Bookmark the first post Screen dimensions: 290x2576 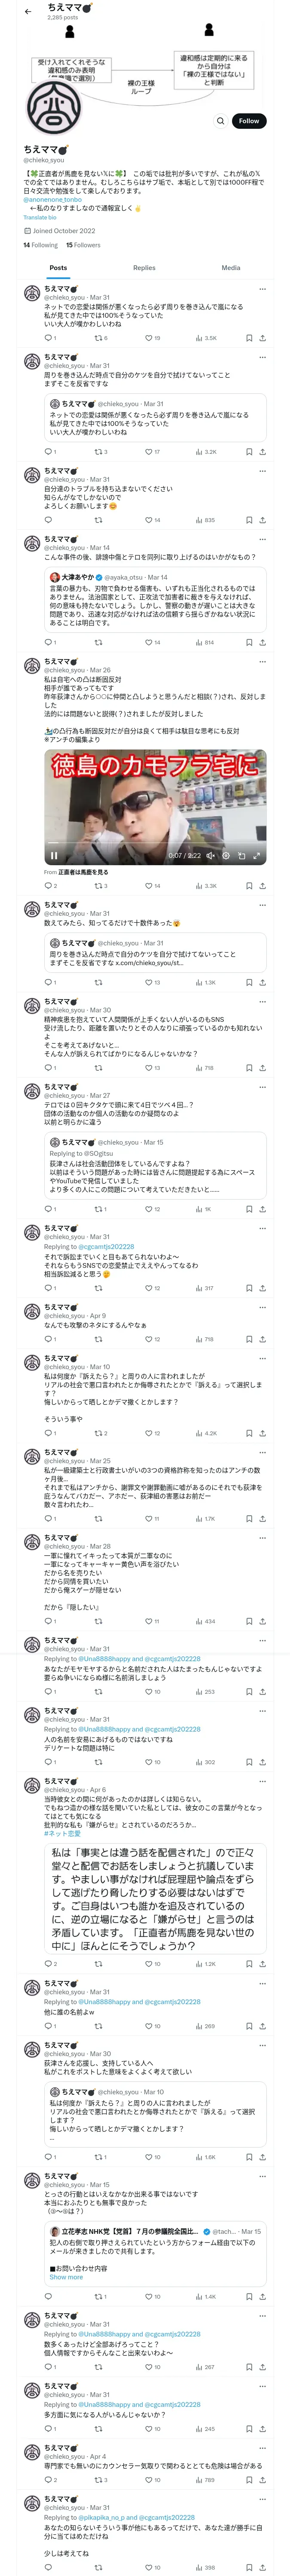click(249, 338)
